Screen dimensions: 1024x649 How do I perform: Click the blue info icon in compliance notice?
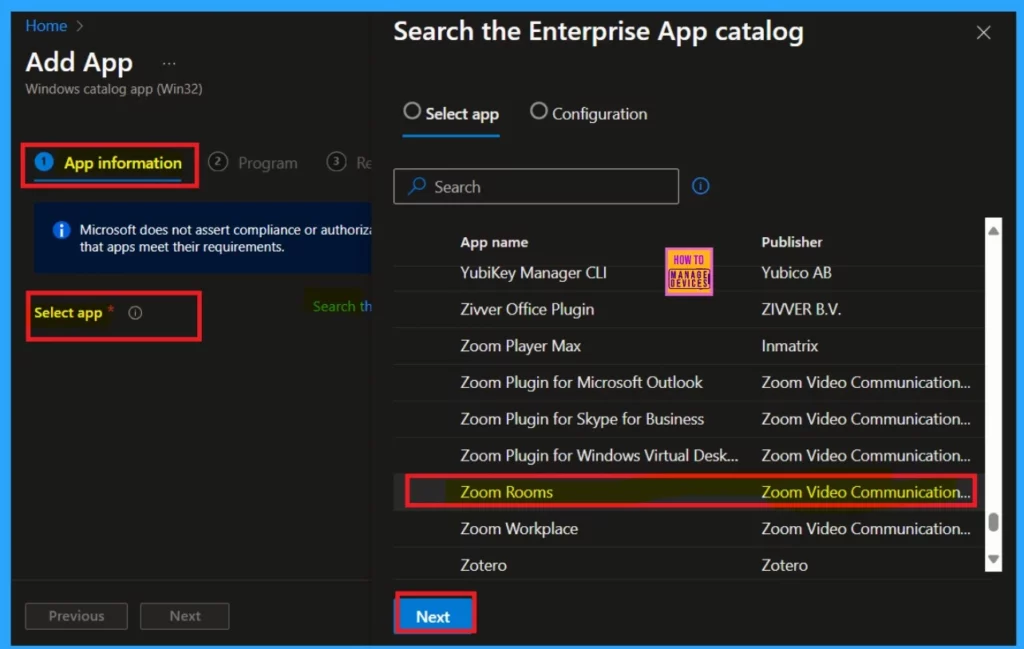point(61,230)
